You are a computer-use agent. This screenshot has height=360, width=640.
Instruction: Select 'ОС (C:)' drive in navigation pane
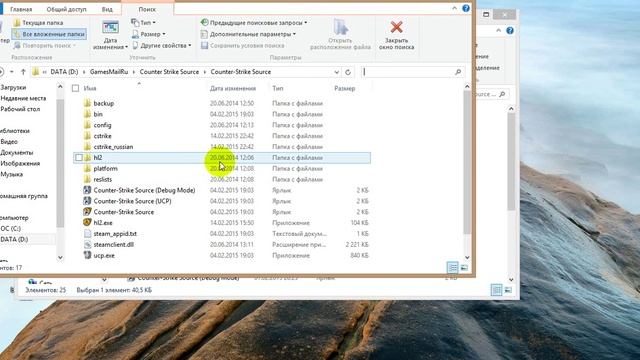10,229
